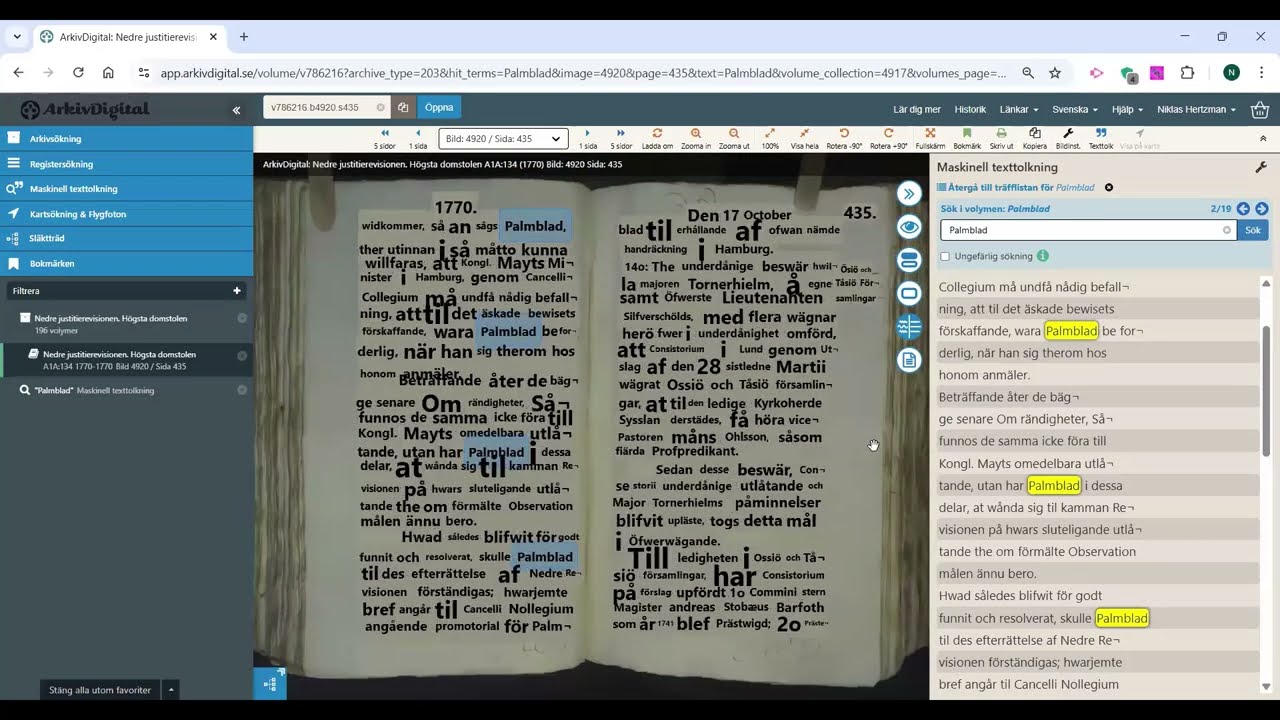This screenshot has width=1280, height=720.
Task: Open Länkar dropdown menu
Action: tap(1018, 109)
